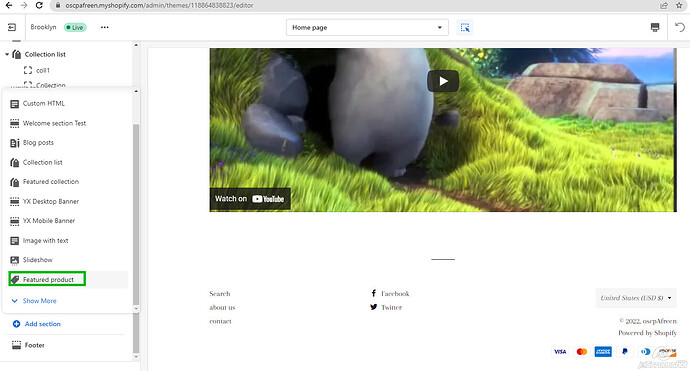The width and height of the screenshot is (690, 371).
Task: Click the Add section button
Action: [x=37, y=324]
